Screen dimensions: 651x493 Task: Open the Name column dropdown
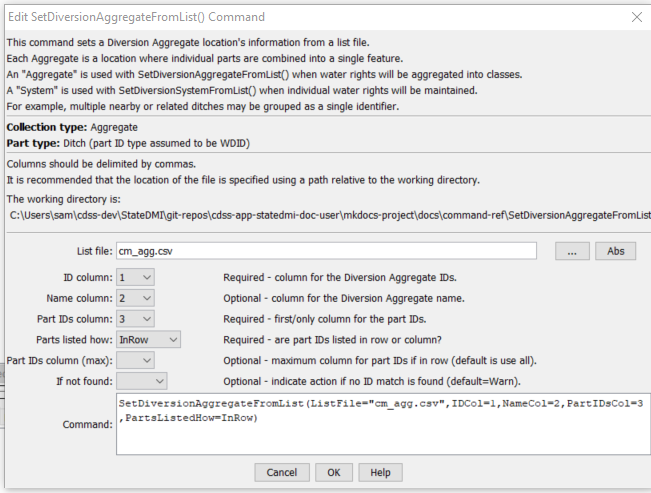(x=135, y=298)
